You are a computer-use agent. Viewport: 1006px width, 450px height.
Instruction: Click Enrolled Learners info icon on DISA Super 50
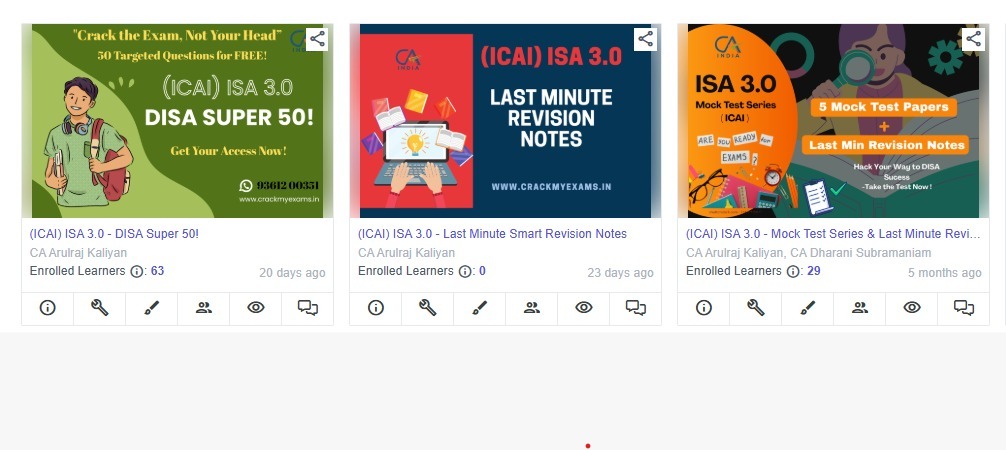click(x=137, y=272)
